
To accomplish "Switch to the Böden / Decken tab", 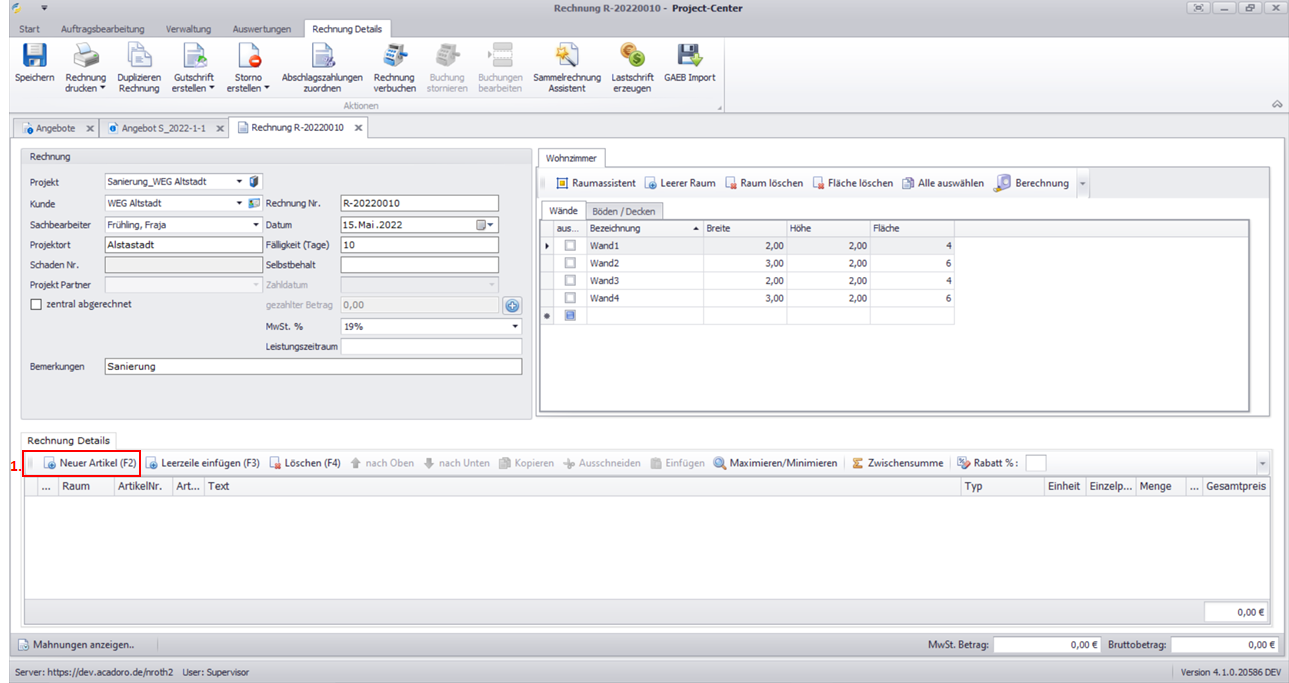I will pyautogui.click(x=626, y=211).
